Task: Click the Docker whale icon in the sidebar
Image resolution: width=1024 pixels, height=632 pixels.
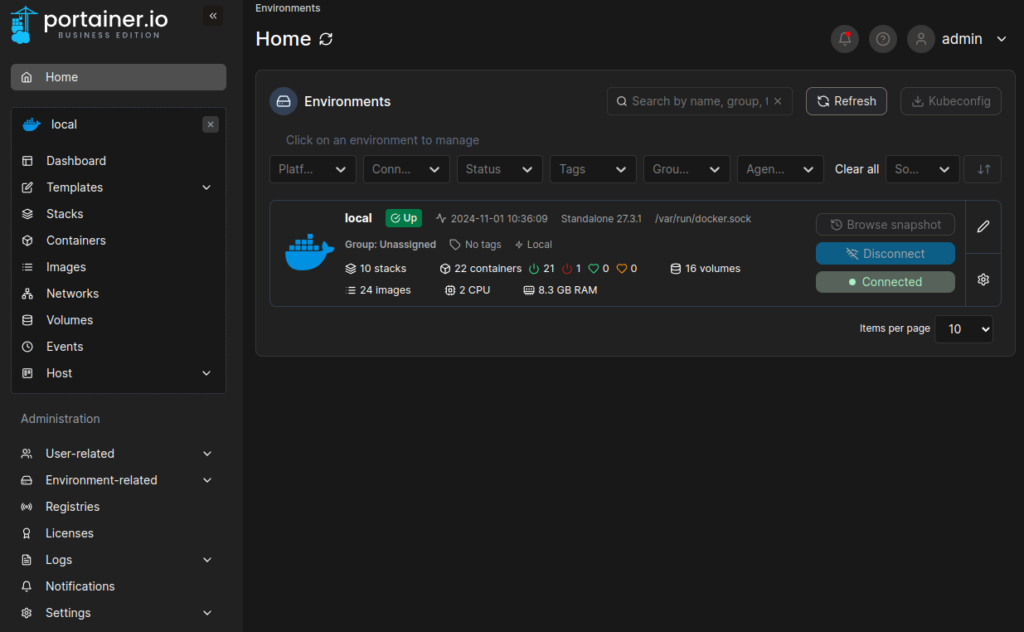Action: pos(31,124)
